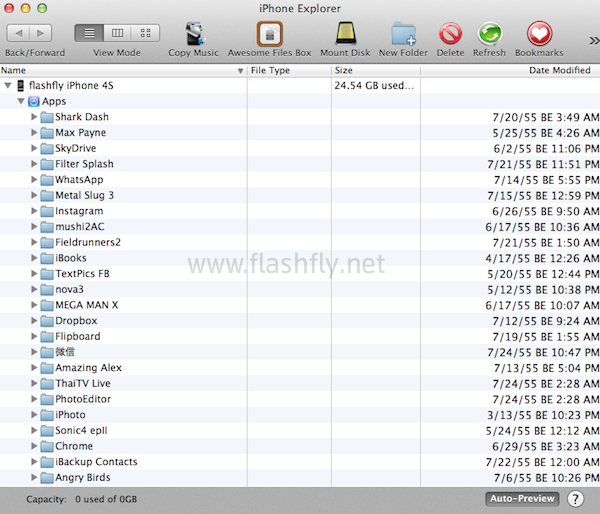Switch to icon grid view mode

(144, 34)
